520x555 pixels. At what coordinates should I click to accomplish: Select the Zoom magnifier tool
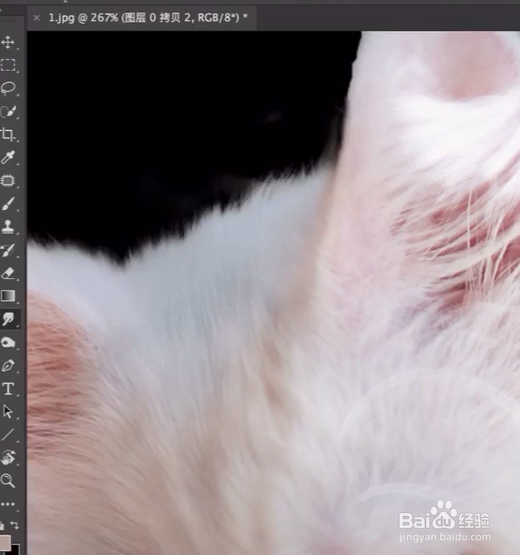[x=8, y=481]
